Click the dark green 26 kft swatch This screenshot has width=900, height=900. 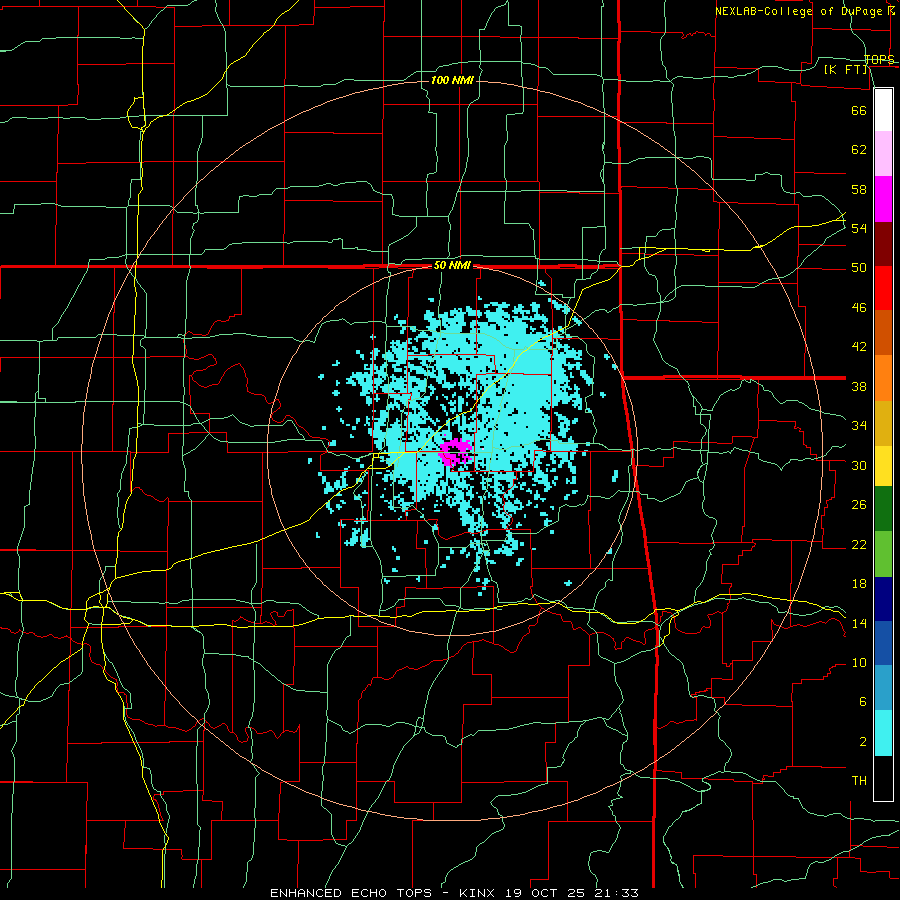coord(883,509)
